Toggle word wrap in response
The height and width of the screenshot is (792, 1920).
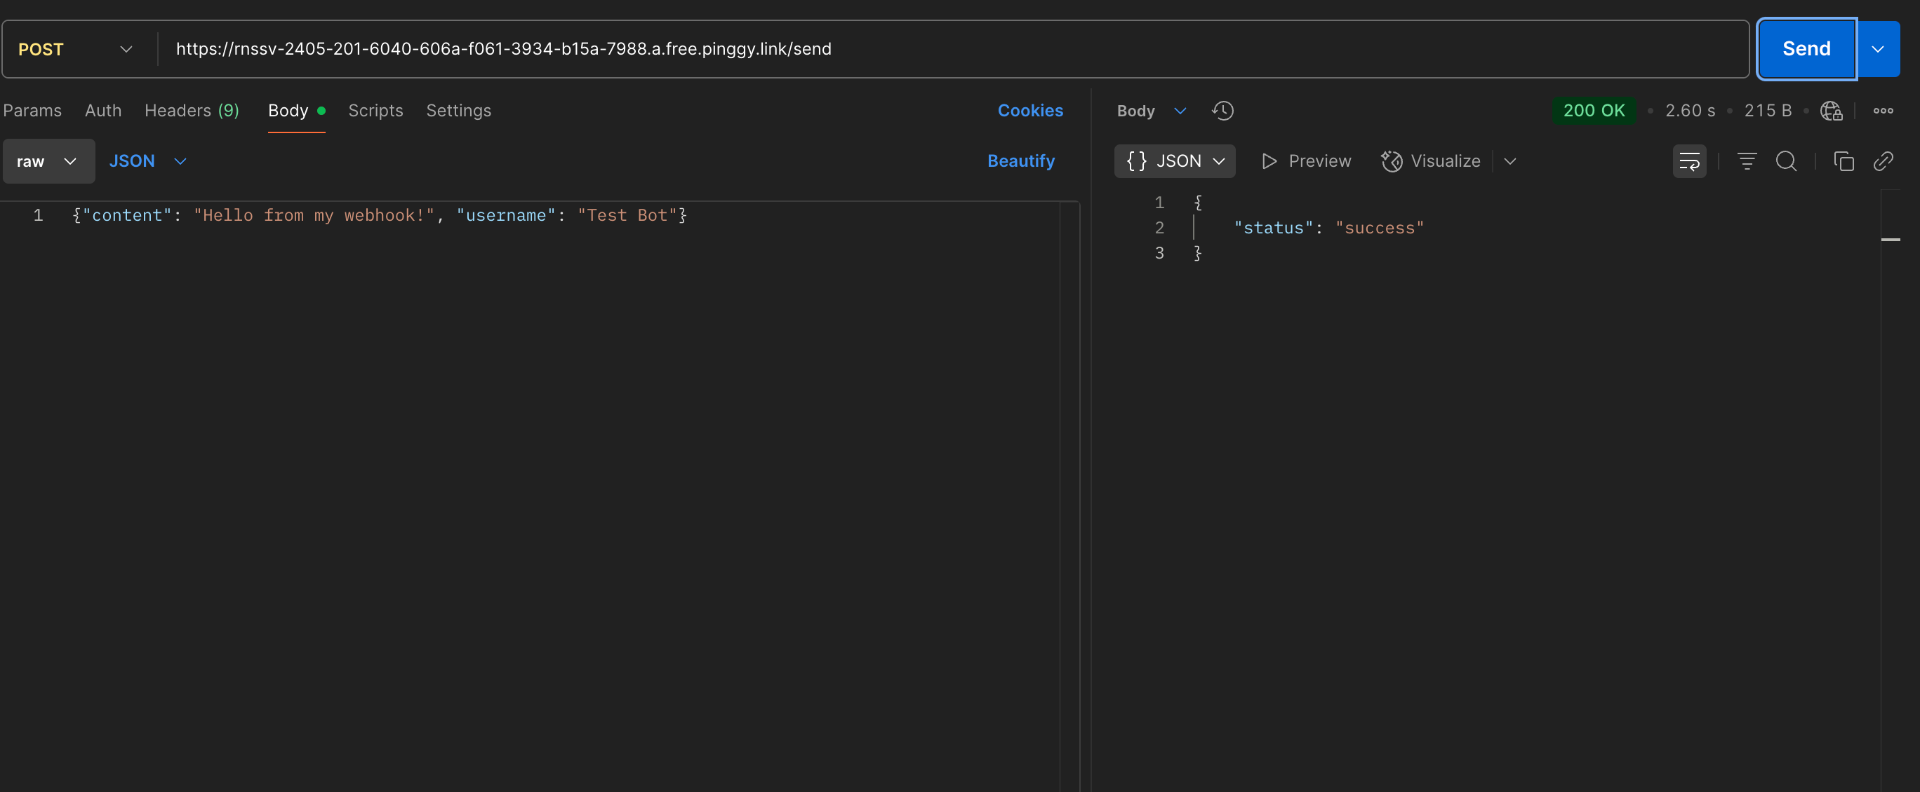[x=1690, y=161]
